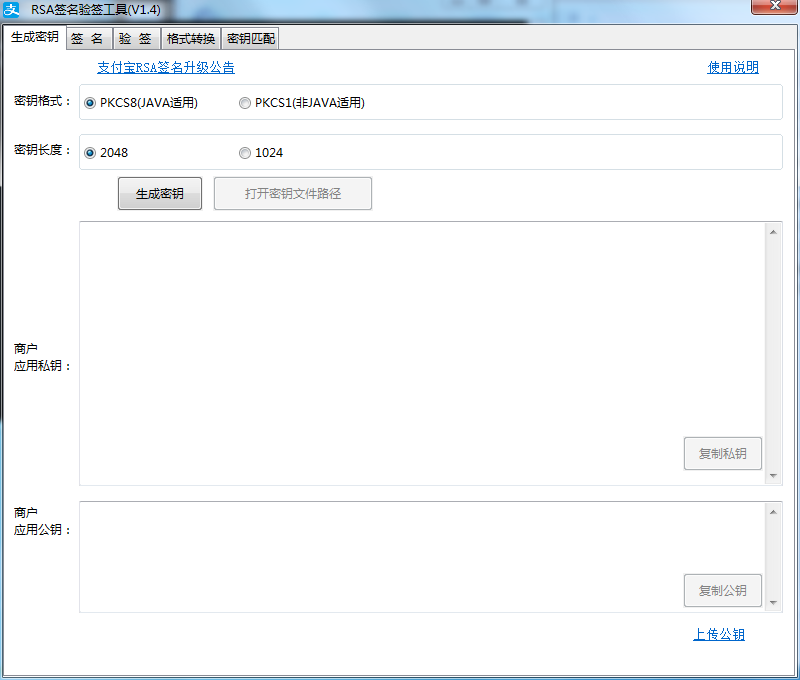800x680 pixels.
Task: Click the Alipay logo icon in title bar
Action: coord(13,9)
